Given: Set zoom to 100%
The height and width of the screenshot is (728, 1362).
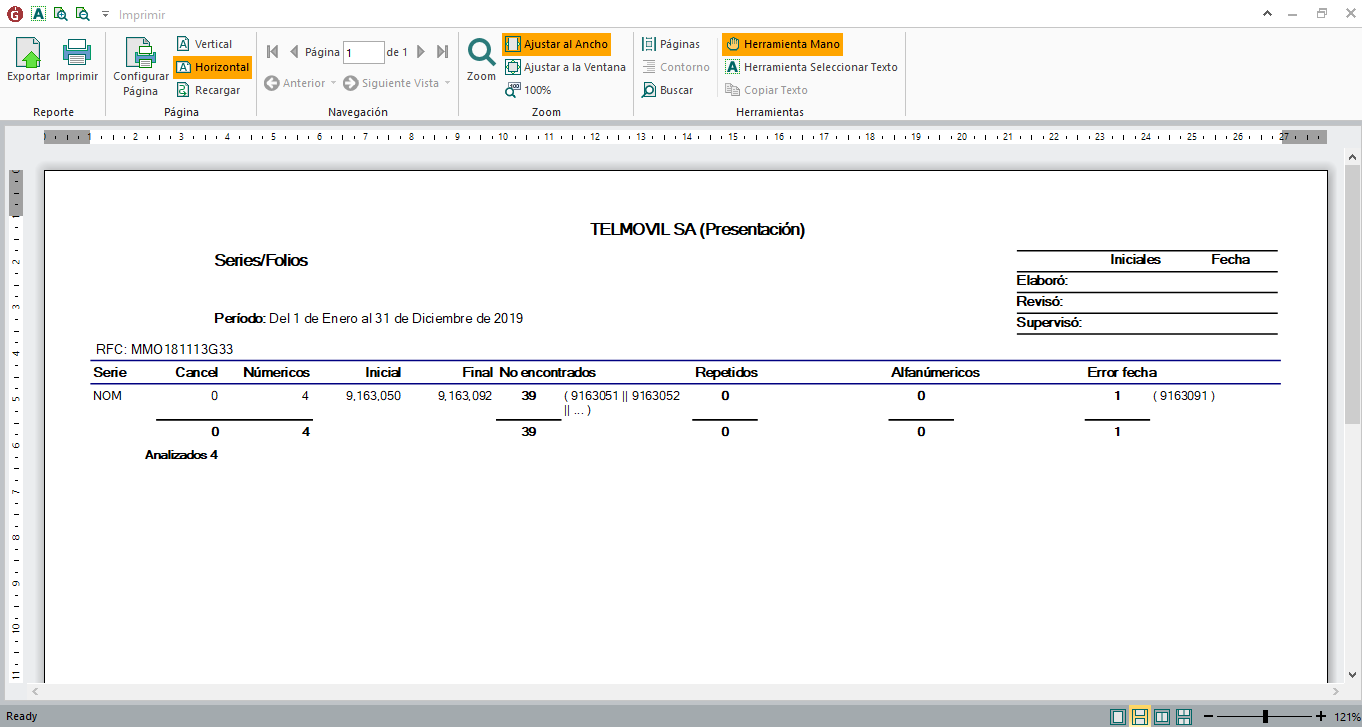Looking at the screenshot, I should pyautogui.click(x=528, y=90).
